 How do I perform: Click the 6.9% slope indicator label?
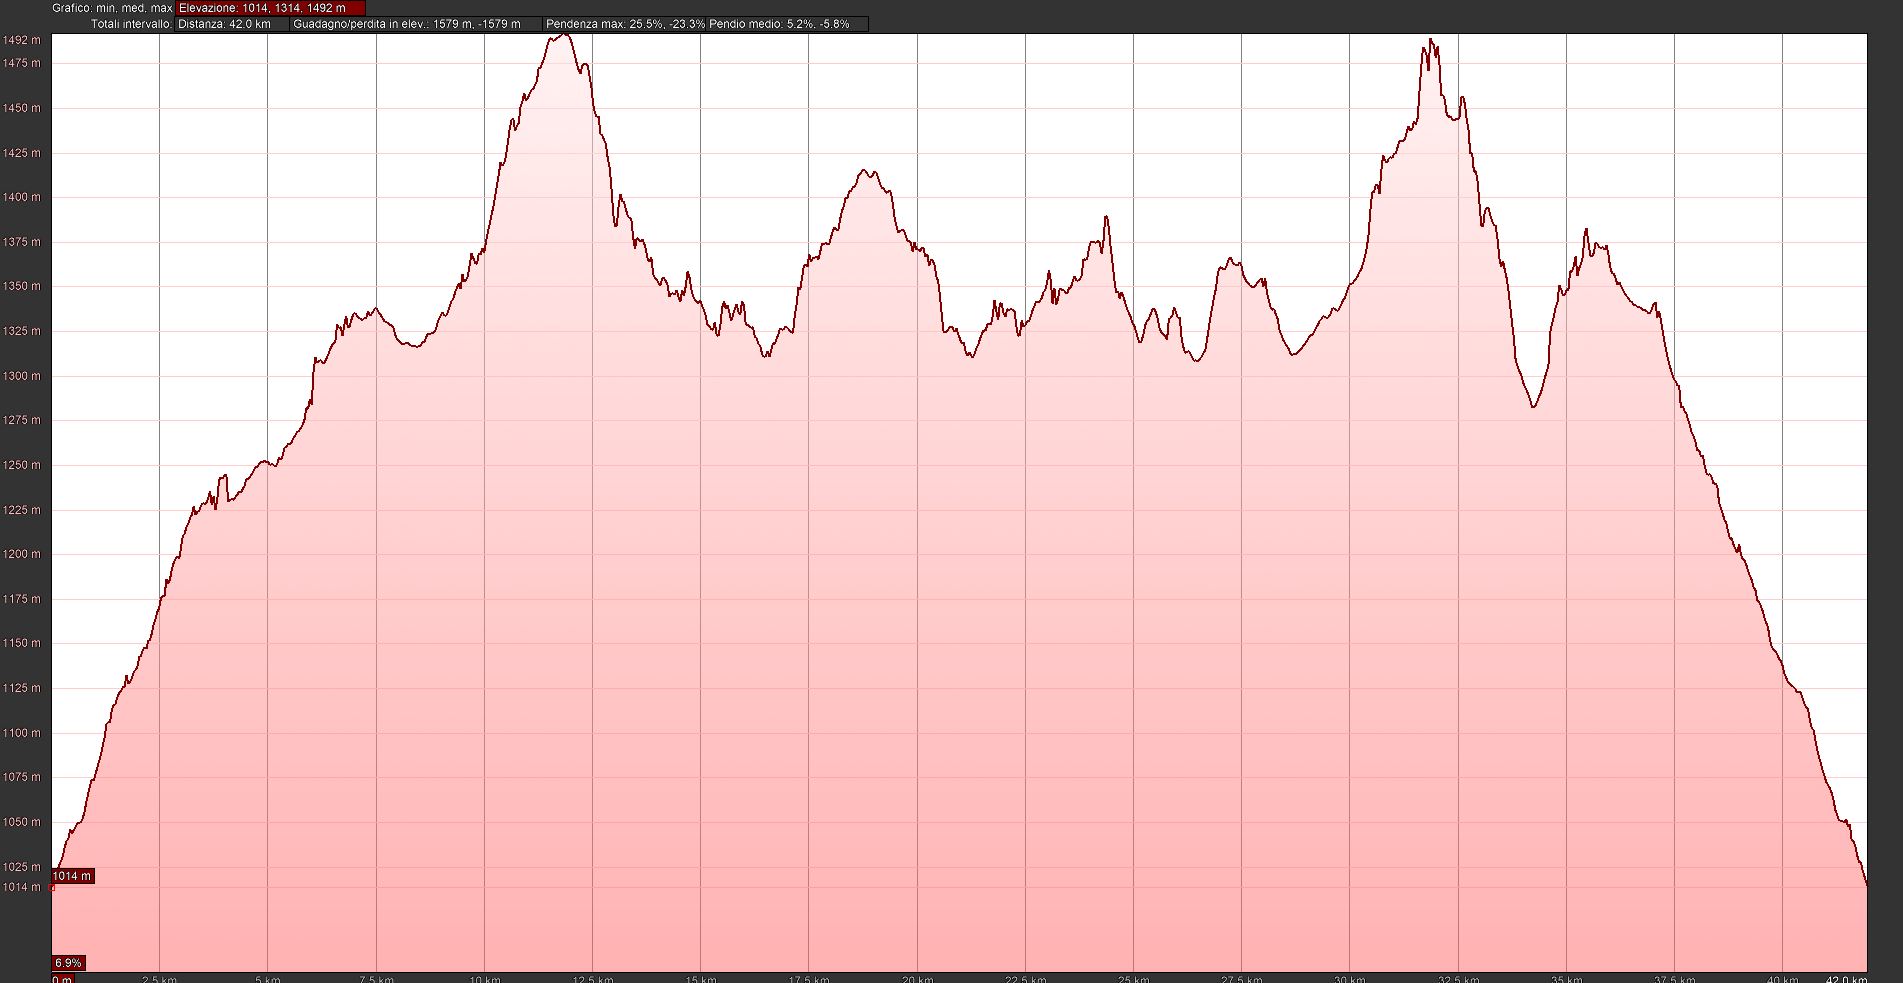[x=68, y=963]
